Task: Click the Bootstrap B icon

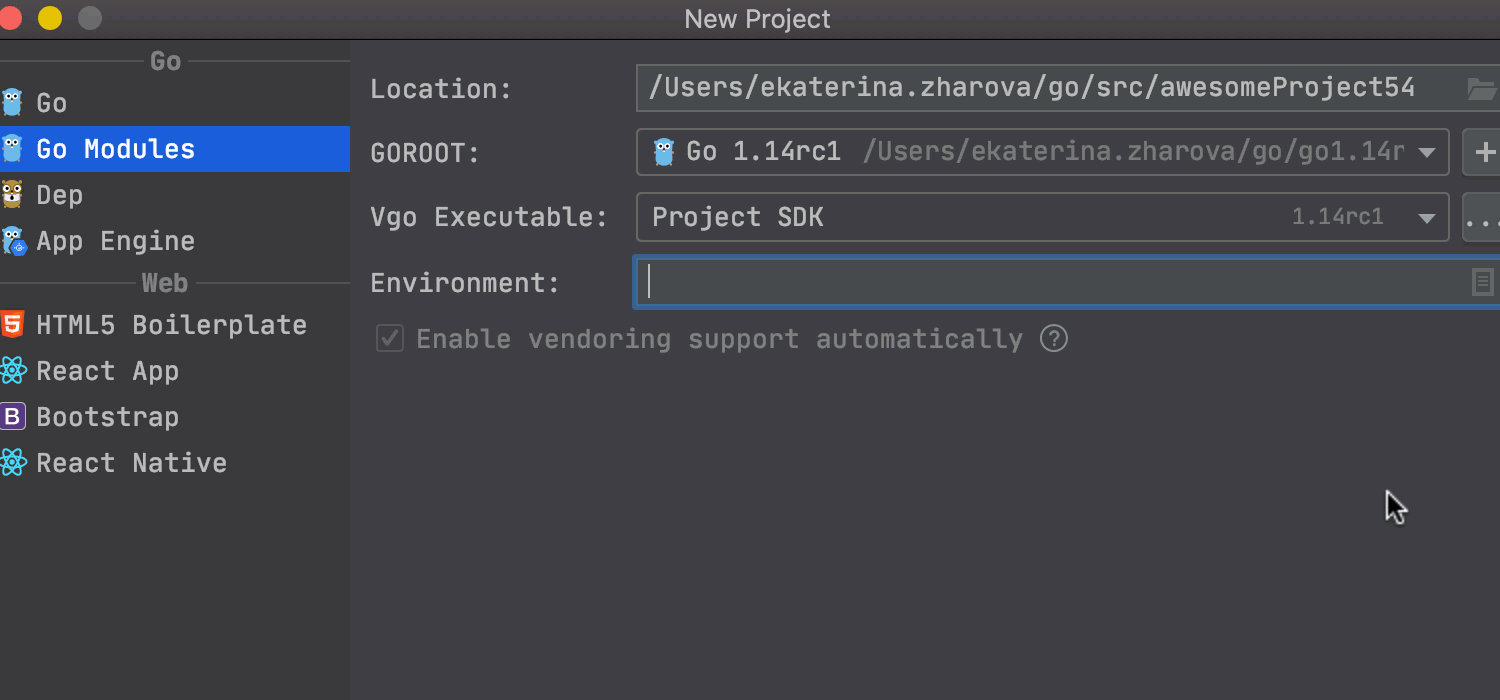Action: pos(12,416)
